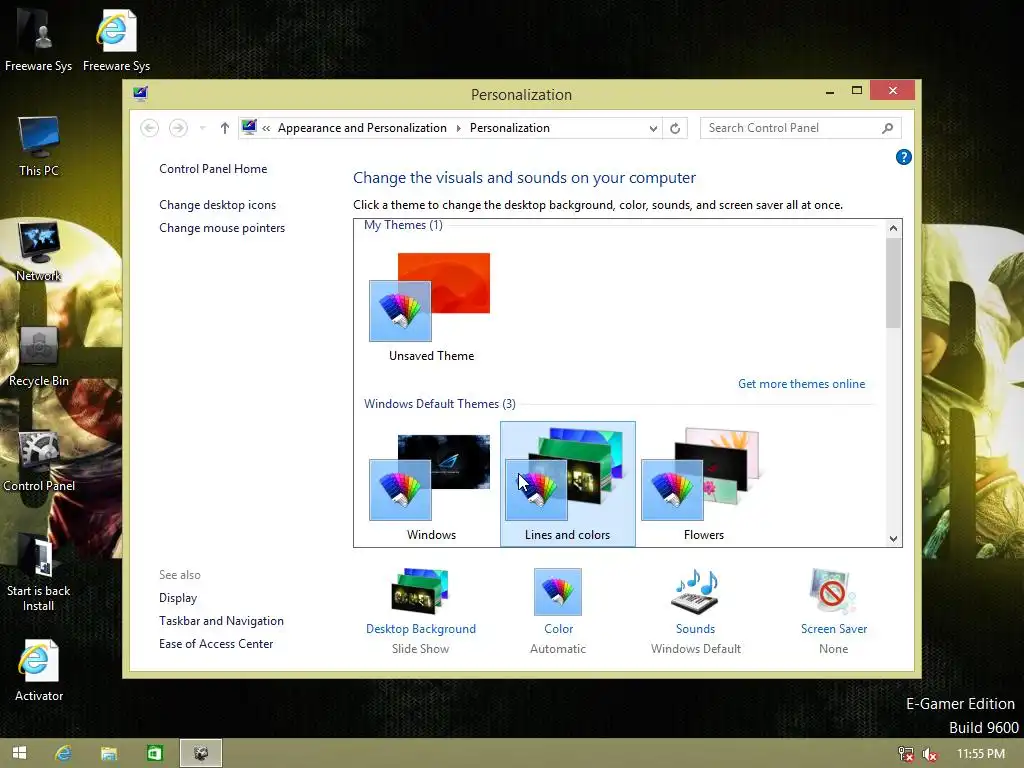Click Change desktop icons link

217,205
